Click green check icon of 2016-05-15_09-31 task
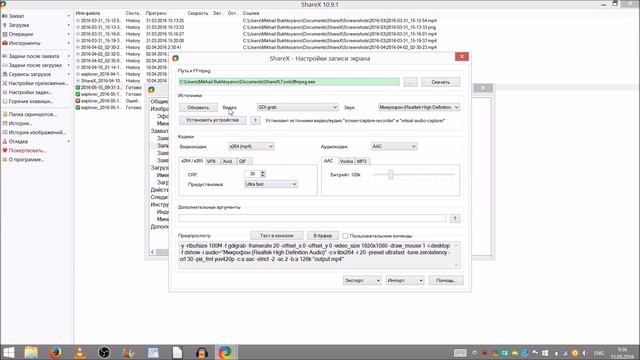The height and width of the screenshot is (360, 640). point(78,87)
